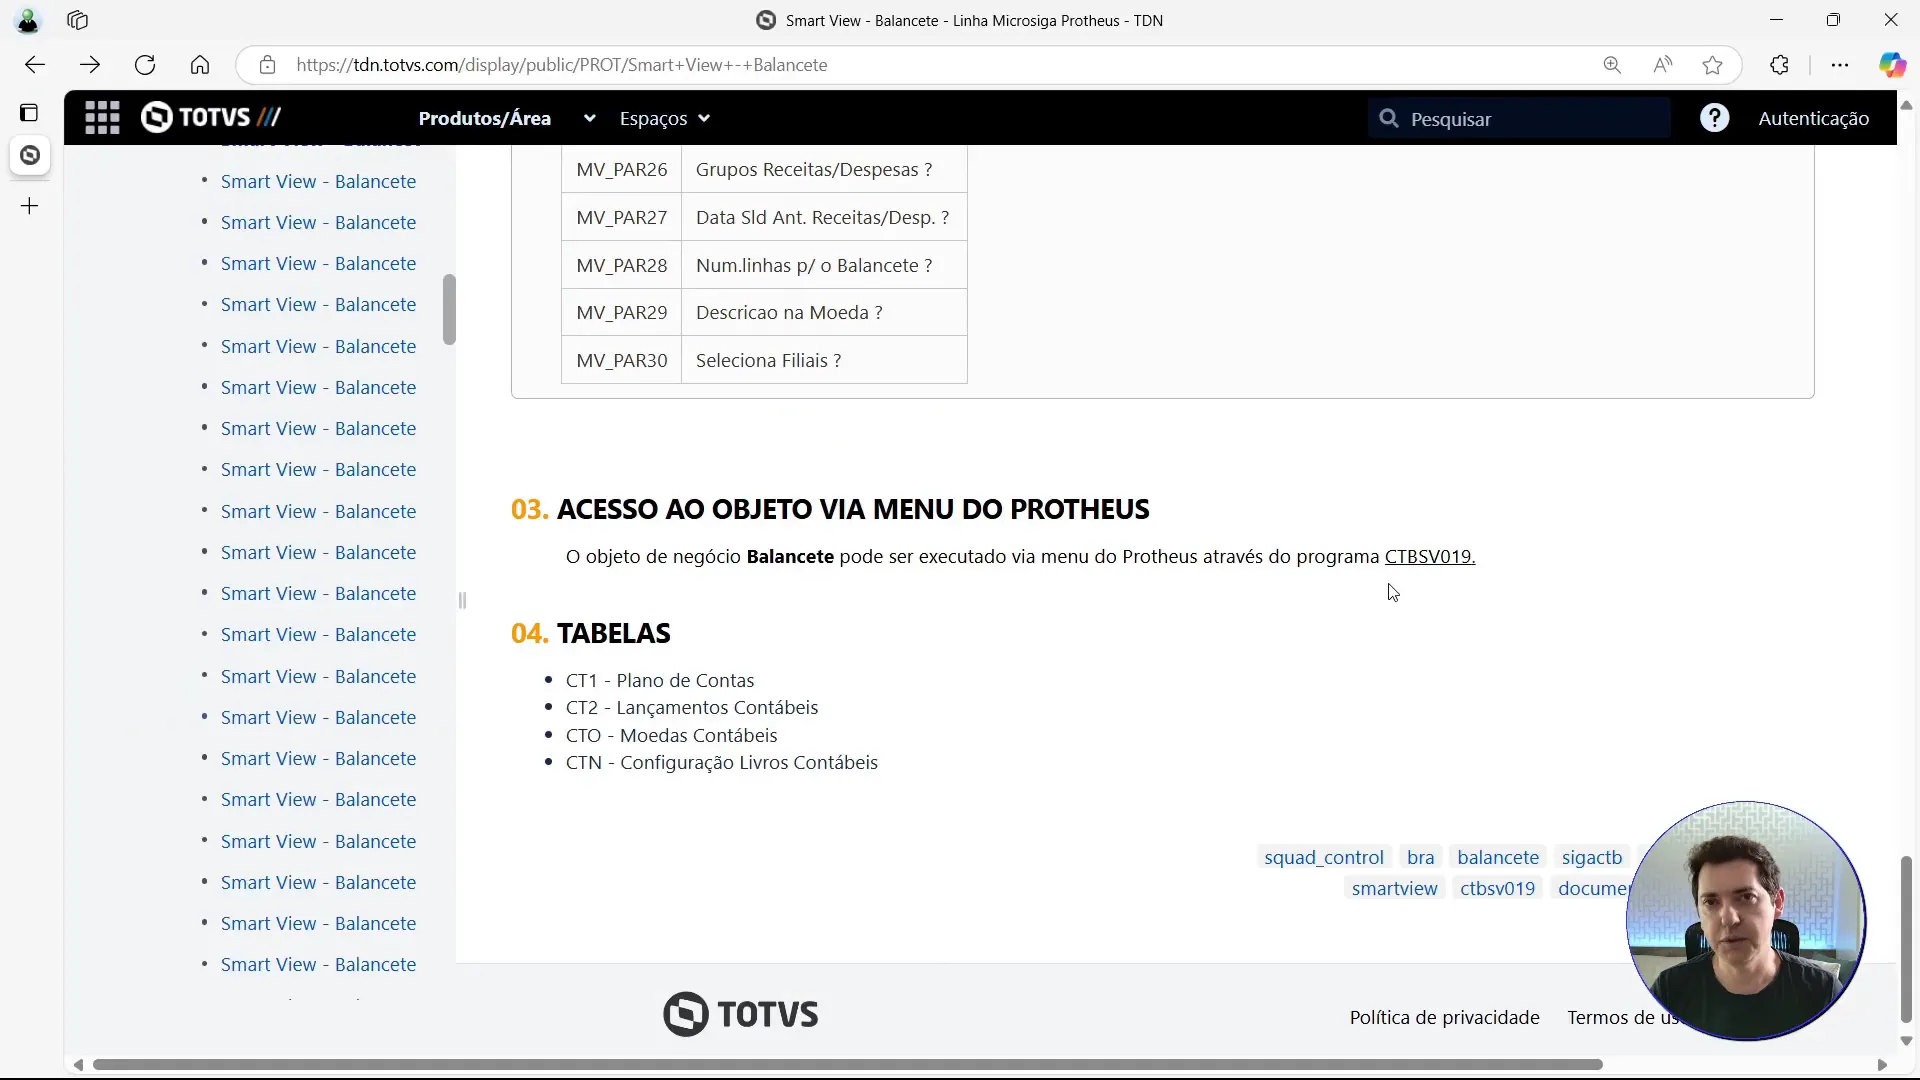Activate the Read Aloud icon
Image resolution: width=1920 pixels, height=1080 pixels.
(1663, 65)
